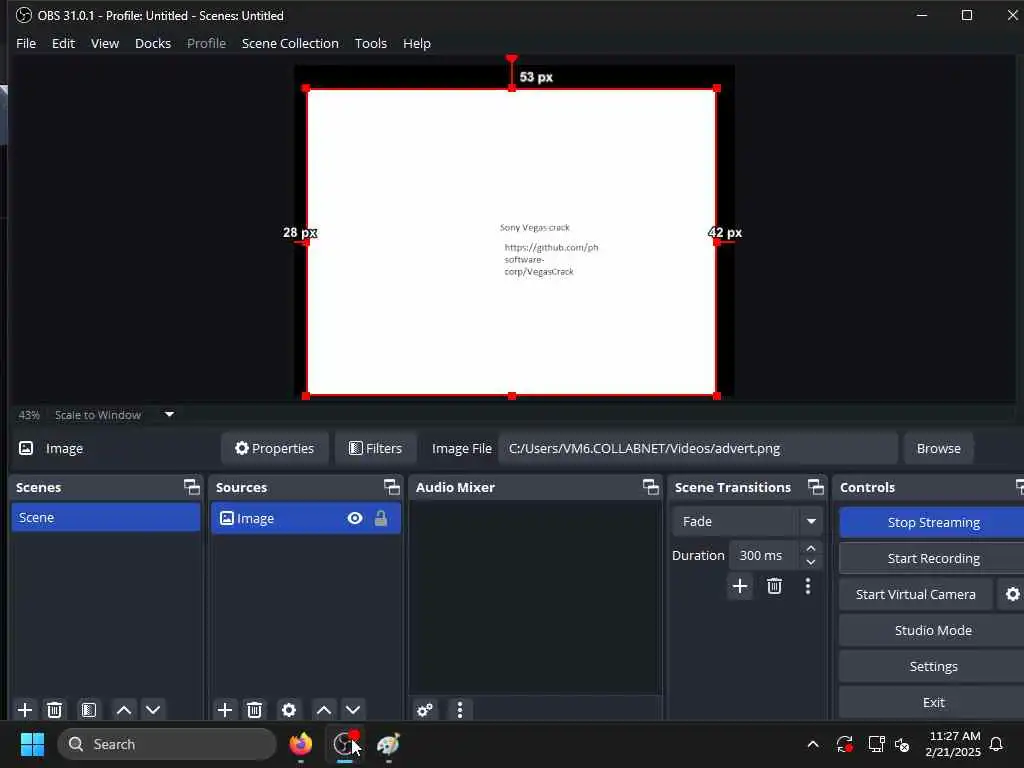
Task: Show hidden system tray icons
Action: [x=813, y=744]
